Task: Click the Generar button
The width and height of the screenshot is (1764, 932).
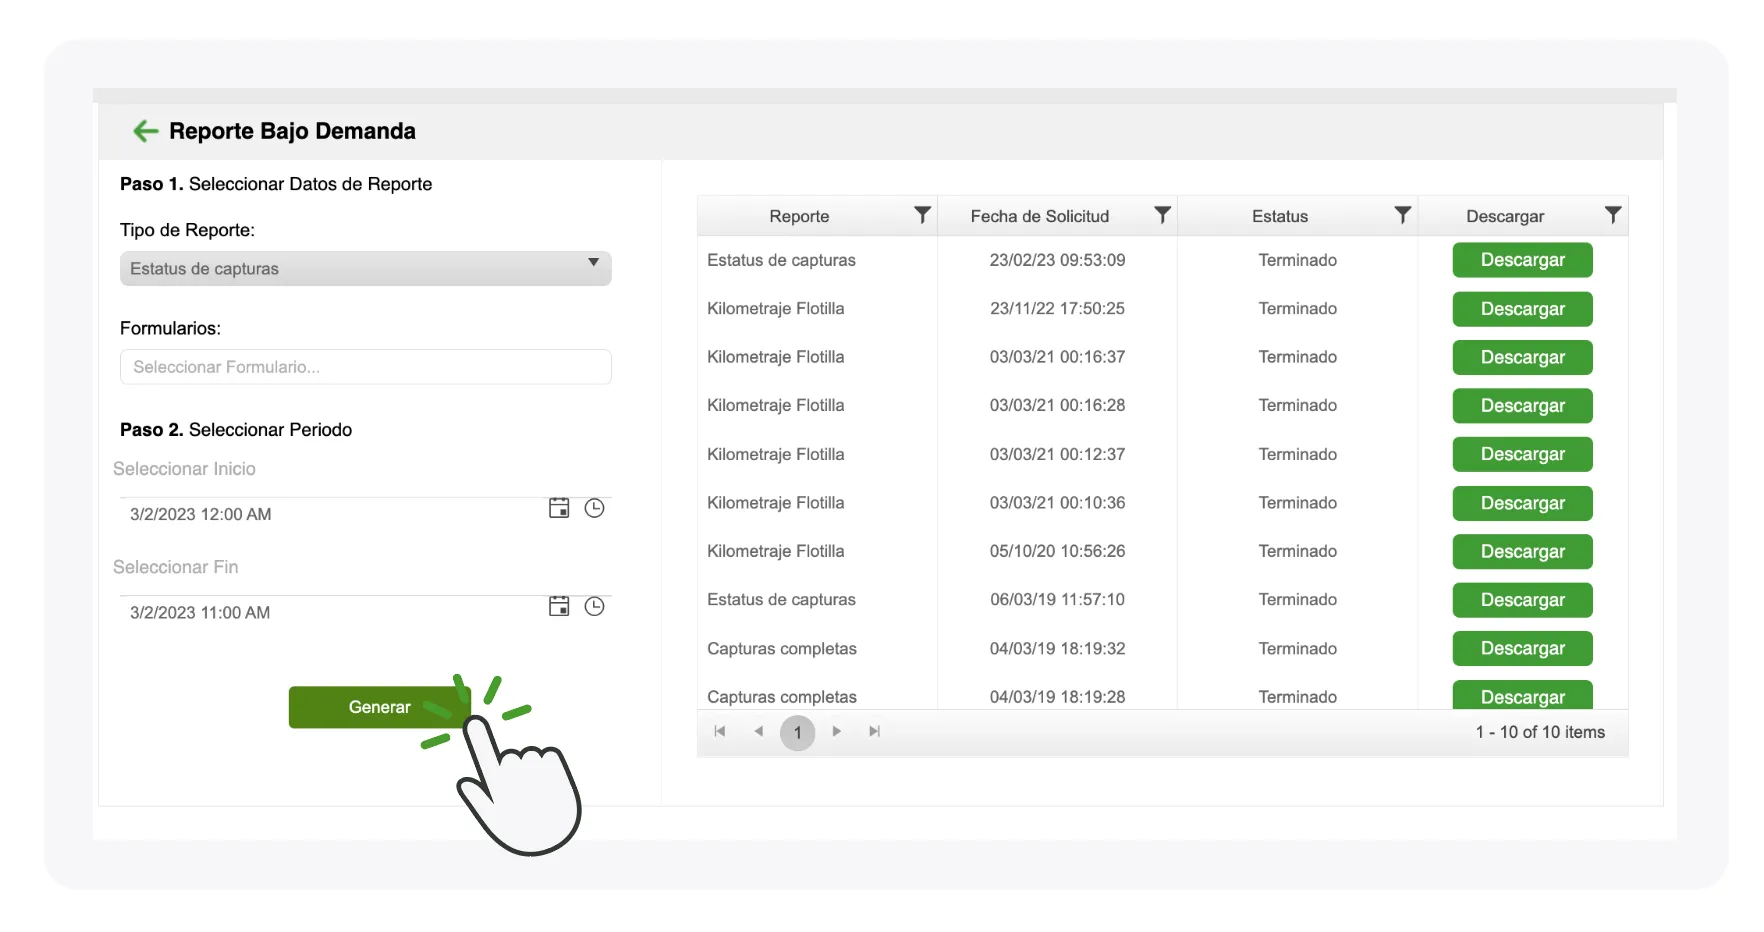Action: [379, 707]
